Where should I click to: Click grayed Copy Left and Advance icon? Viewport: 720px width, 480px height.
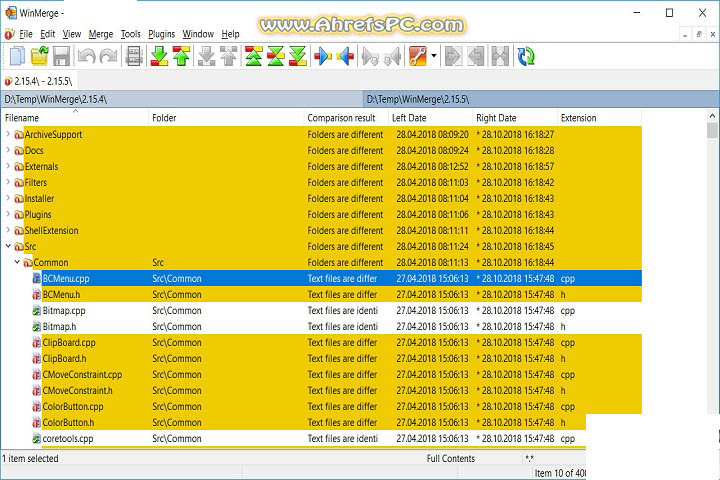pos(392,56)
